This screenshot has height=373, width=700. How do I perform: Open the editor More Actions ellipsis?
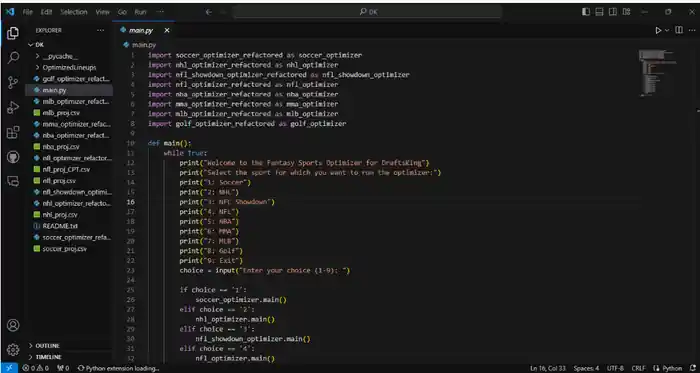click(692, 30)
